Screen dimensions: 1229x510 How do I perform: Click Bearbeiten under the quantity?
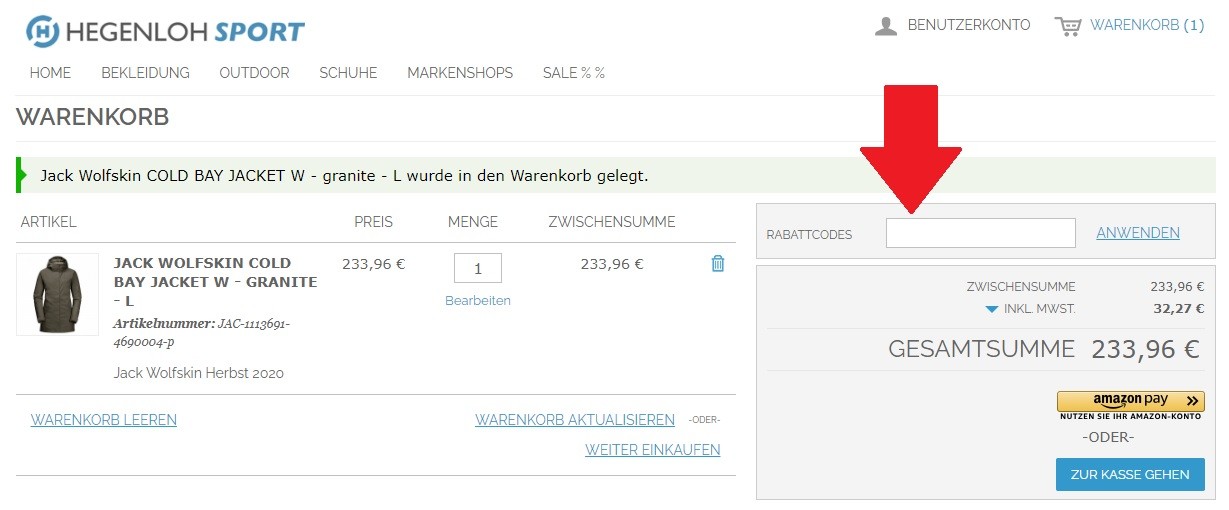(x=478, y=300)
